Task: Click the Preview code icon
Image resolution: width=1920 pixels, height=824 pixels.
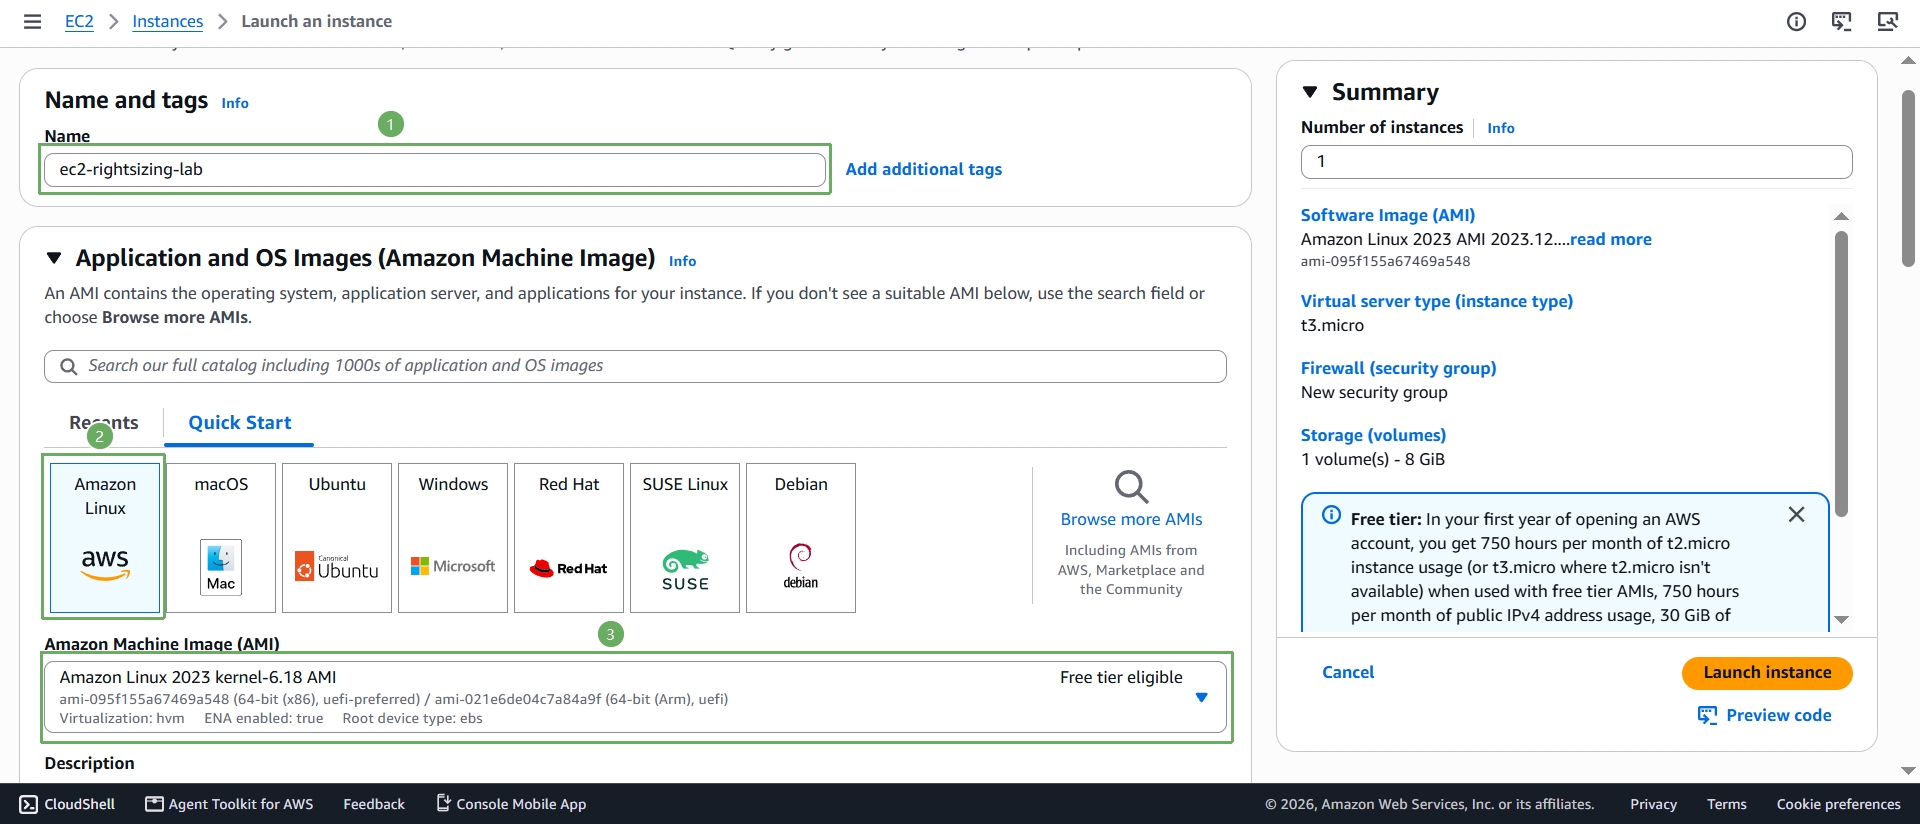Action: click(1707, 715)
